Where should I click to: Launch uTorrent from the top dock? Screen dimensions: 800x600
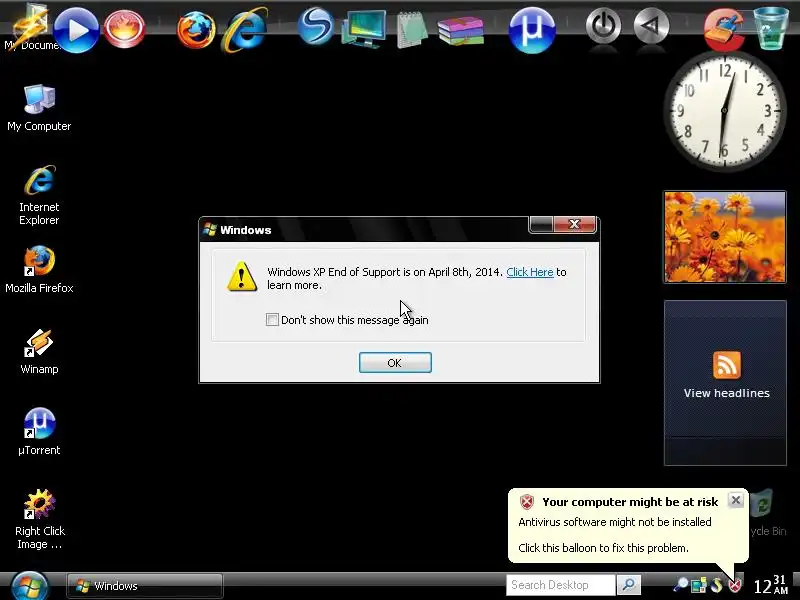coord(532,30)
